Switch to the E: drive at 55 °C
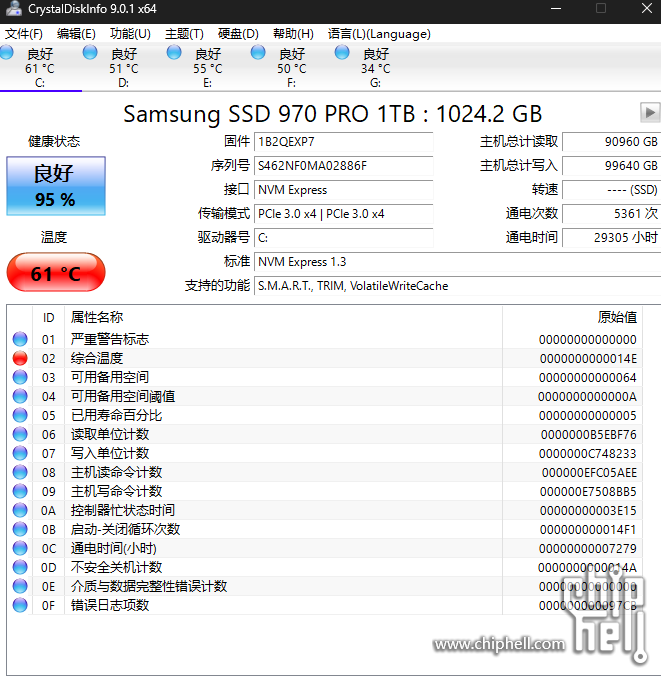Viewport: 661px width, 679px height. [207, 68]
